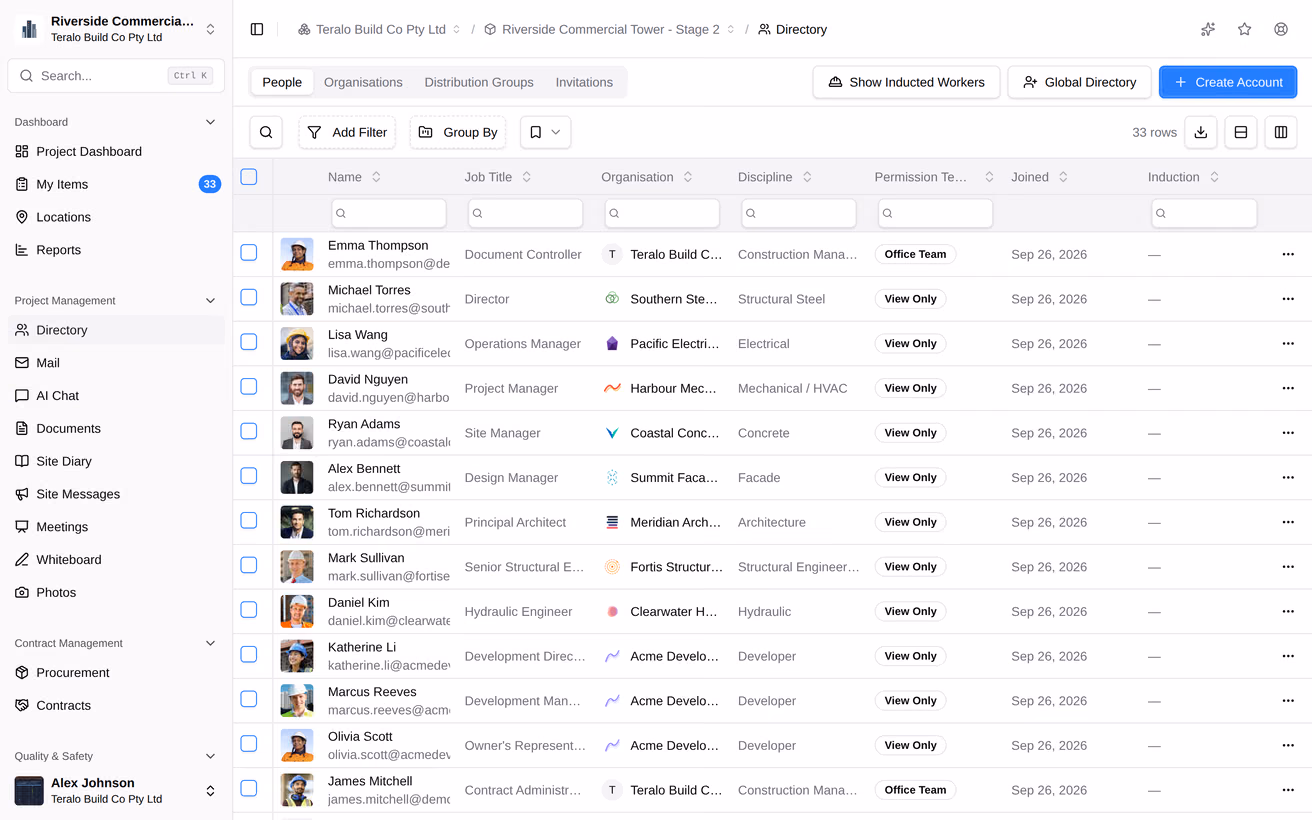Tick David Nguyen's row checkbox

click(249, 387)
